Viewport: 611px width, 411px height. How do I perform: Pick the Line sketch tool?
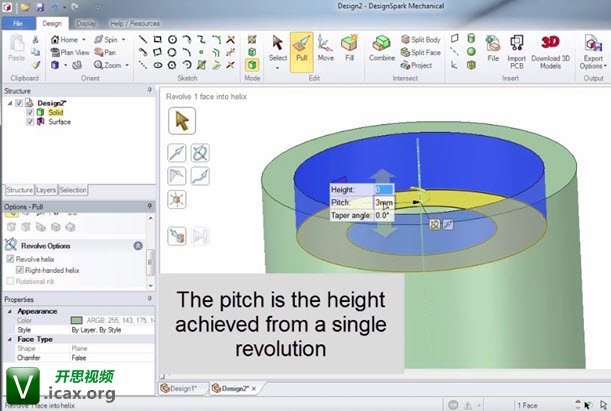[143, 39]
